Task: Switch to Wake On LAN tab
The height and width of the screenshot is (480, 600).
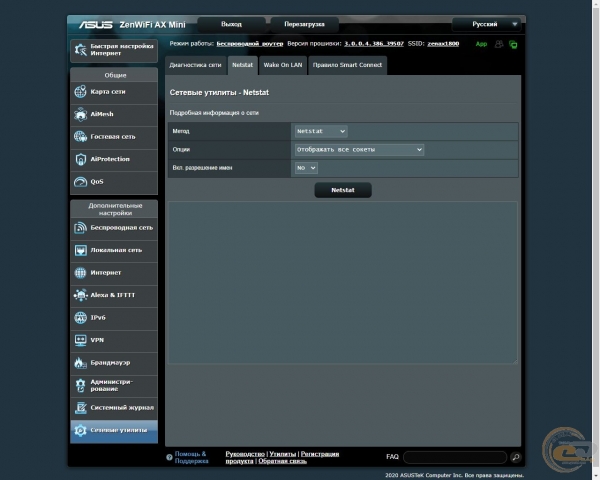Action: [x=283, y=65]
